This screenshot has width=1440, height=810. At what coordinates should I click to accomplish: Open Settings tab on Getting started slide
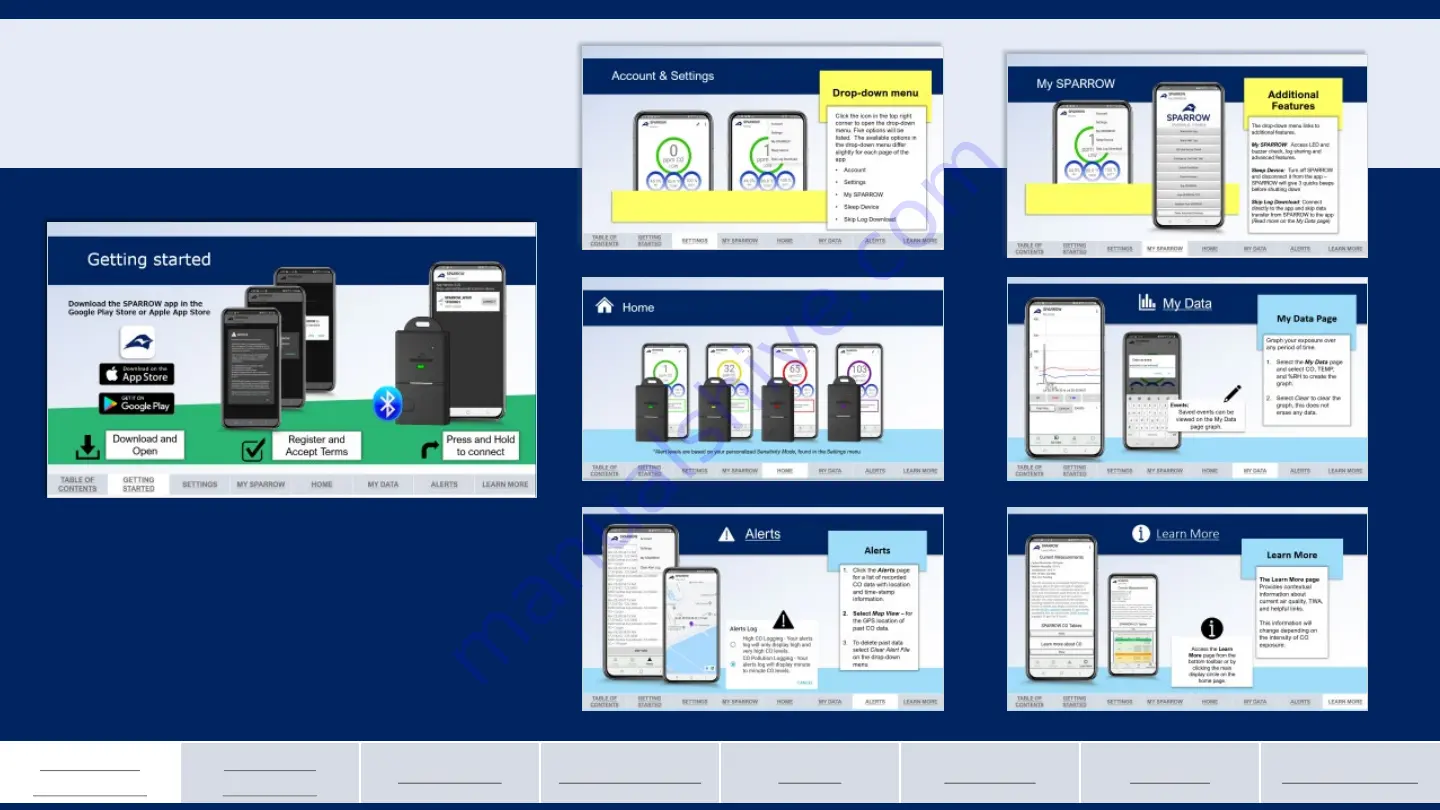pos(199,484)
